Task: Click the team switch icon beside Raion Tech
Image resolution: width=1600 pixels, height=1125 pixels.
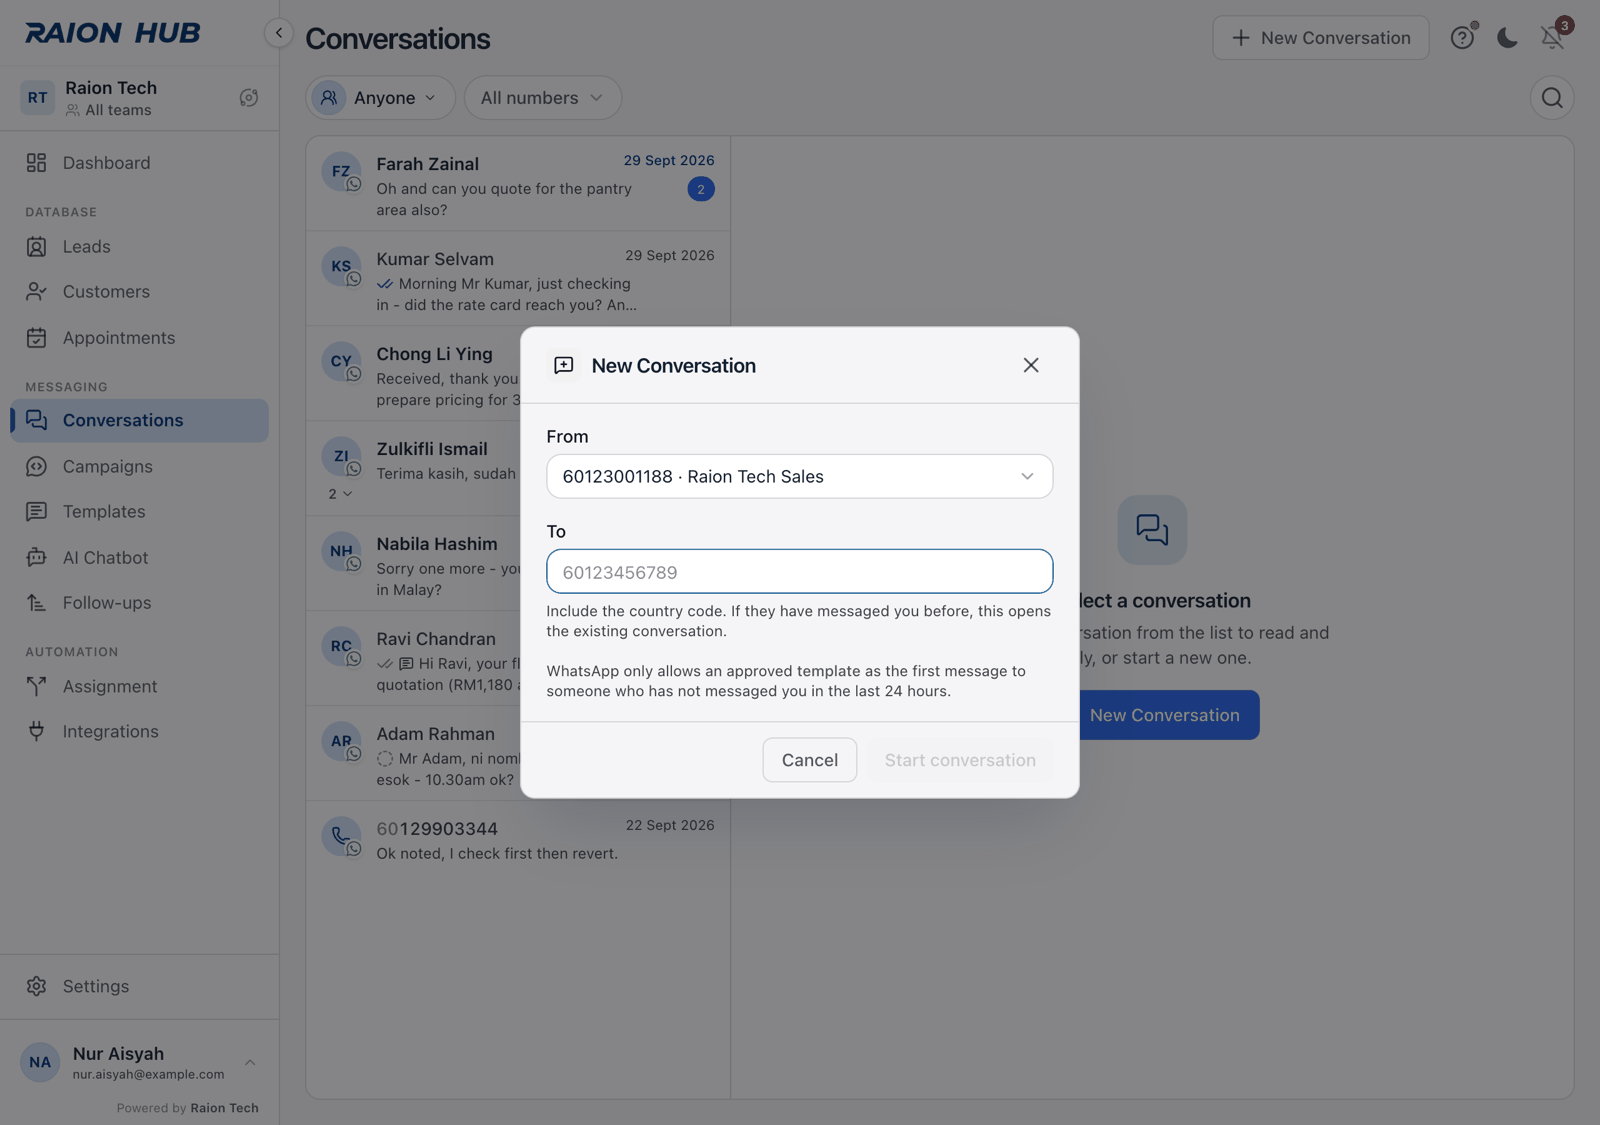Action: coord(249,97)
